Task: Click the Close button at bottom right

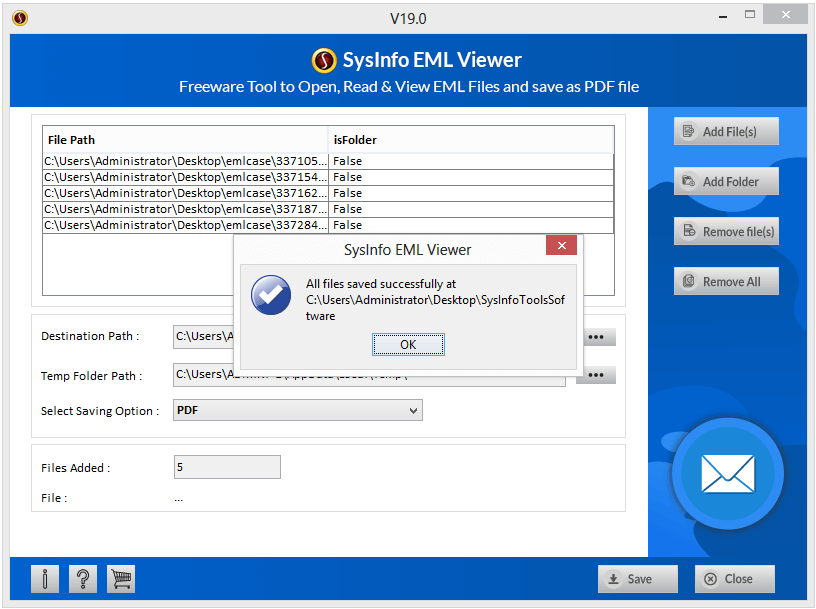Action: coord(734,579)
